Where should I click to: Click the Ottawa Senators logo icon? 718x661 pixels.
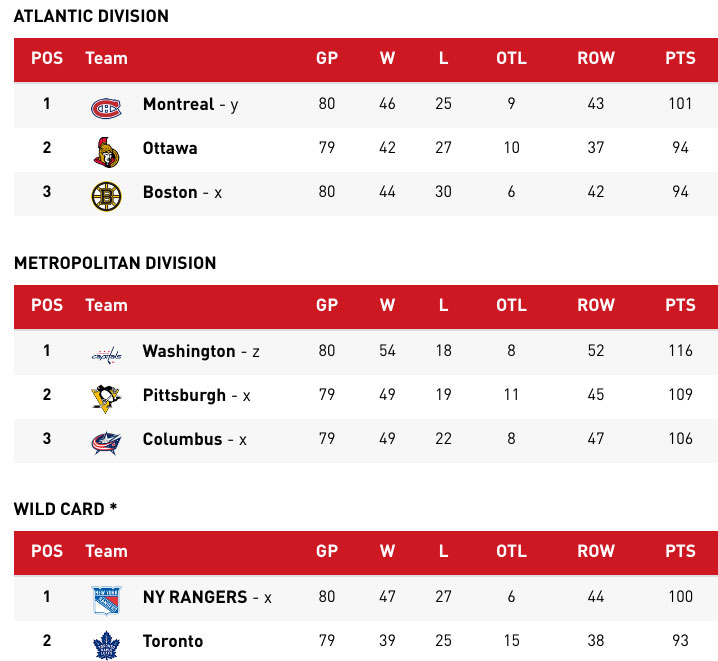click(105, 150)
